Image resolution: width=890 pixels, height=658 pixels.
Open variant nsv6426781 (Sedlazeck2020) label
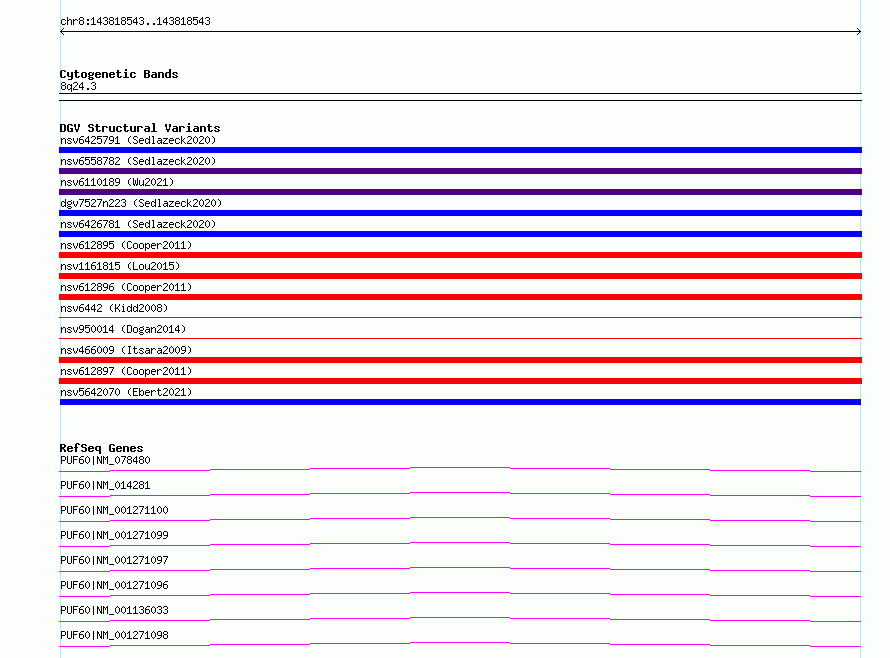138,224
